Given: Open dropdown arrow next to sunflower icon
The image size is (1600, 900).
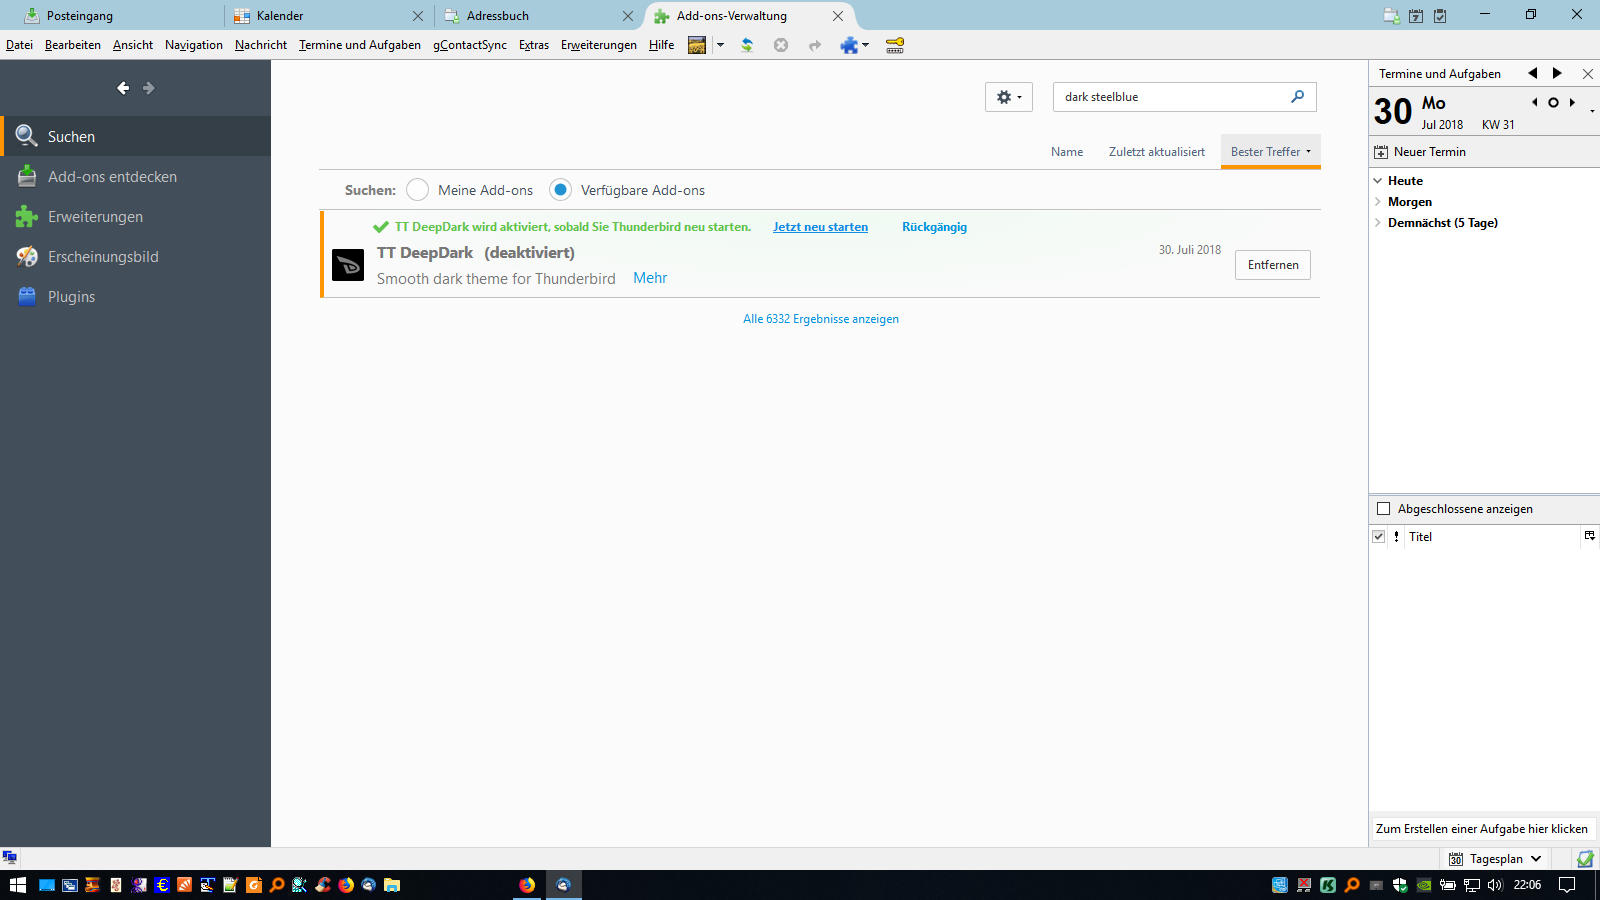Looking at the screenshot, I should 720,45.
